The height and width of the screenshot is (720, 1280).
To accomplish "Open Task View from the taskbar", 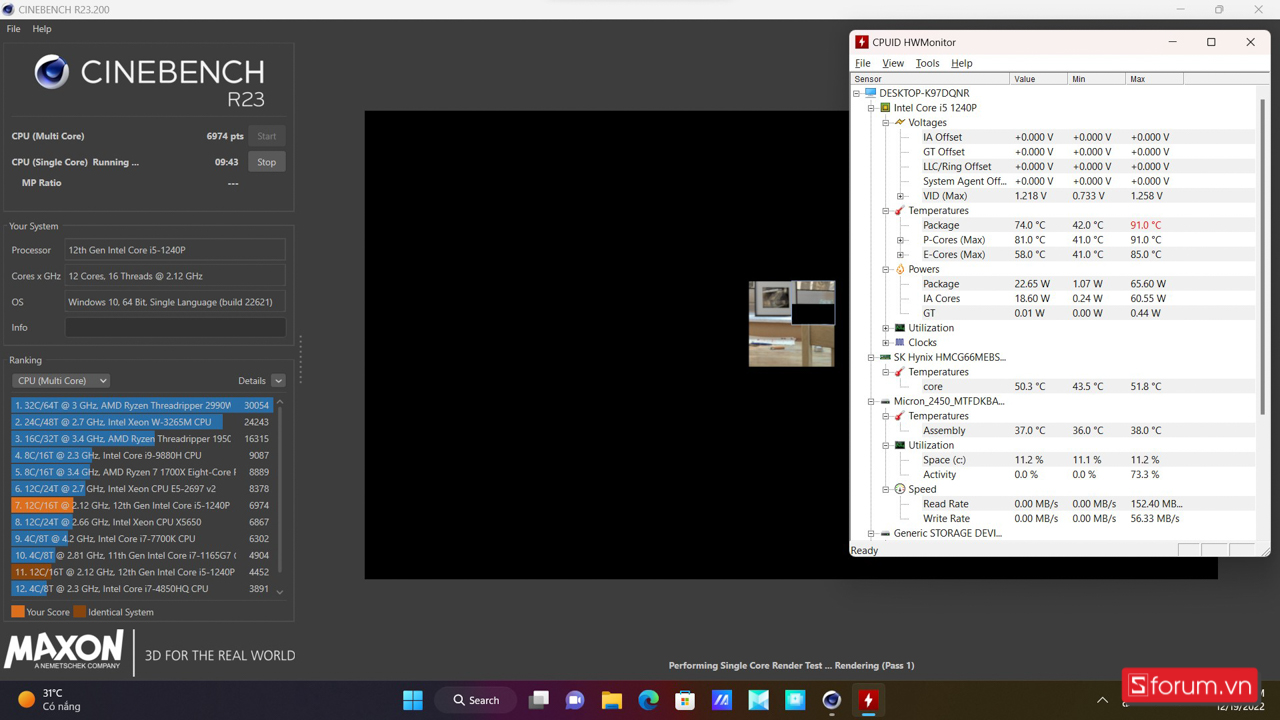I will (x=539, y=700).
